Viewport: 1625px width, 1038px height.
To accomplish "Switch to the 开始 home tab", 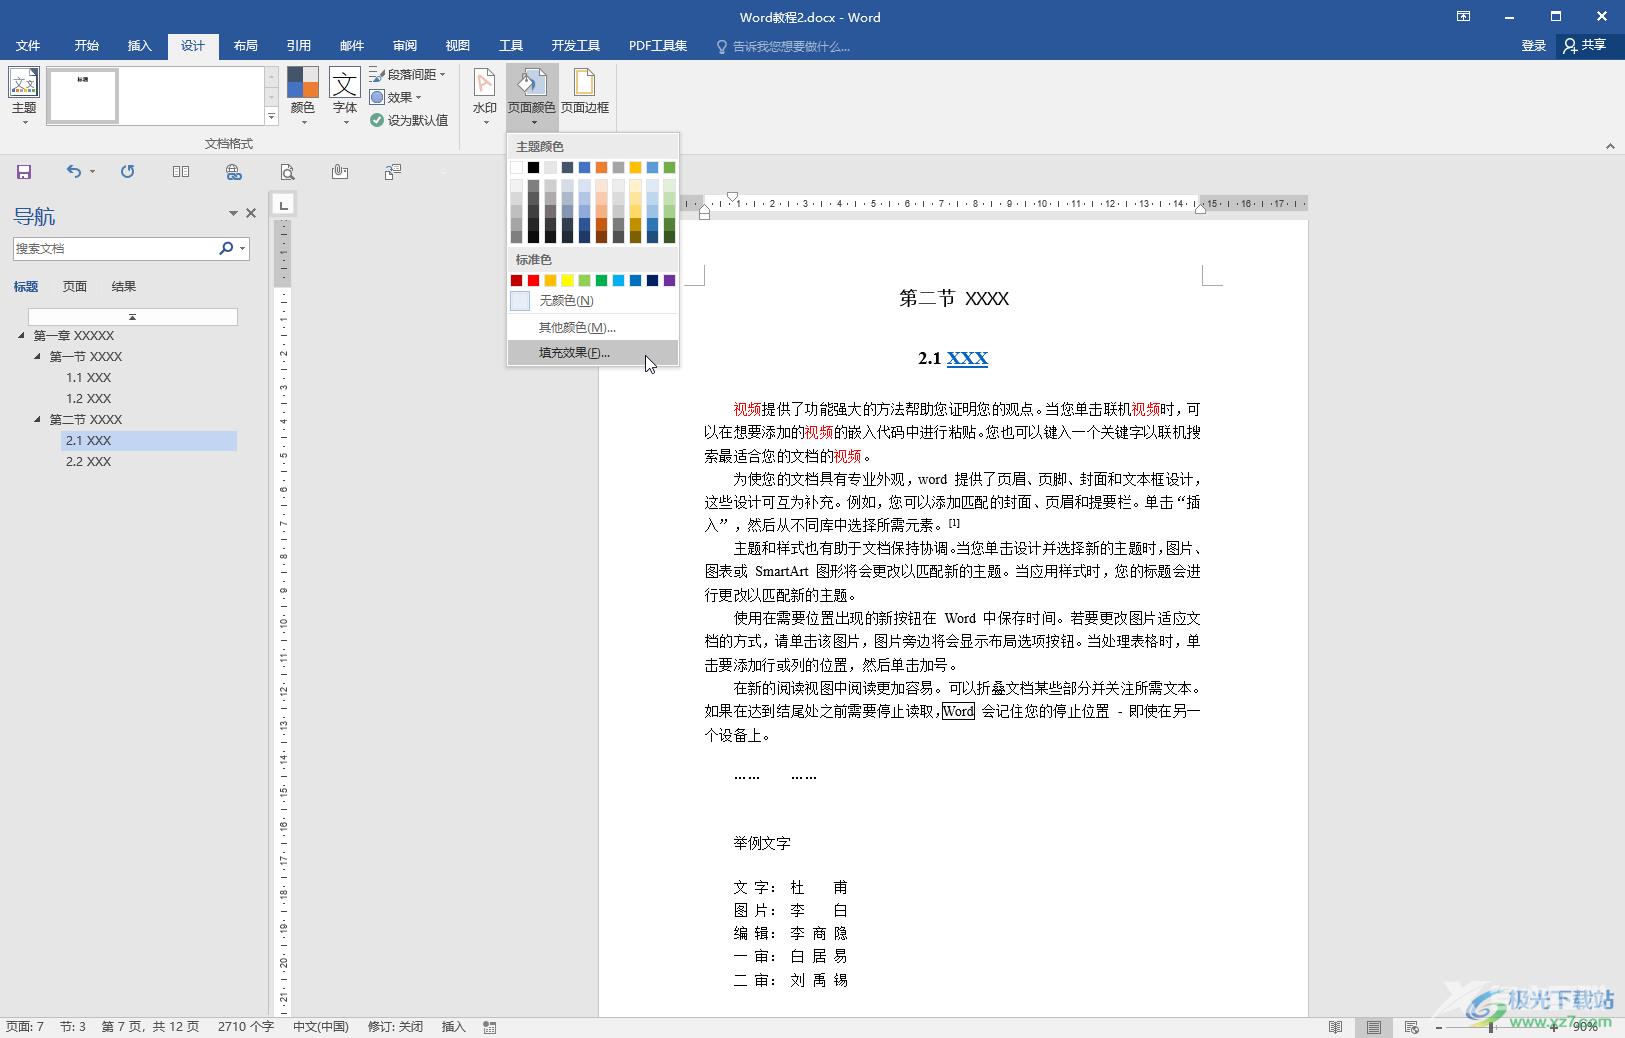I will click(x=87, y=45).
